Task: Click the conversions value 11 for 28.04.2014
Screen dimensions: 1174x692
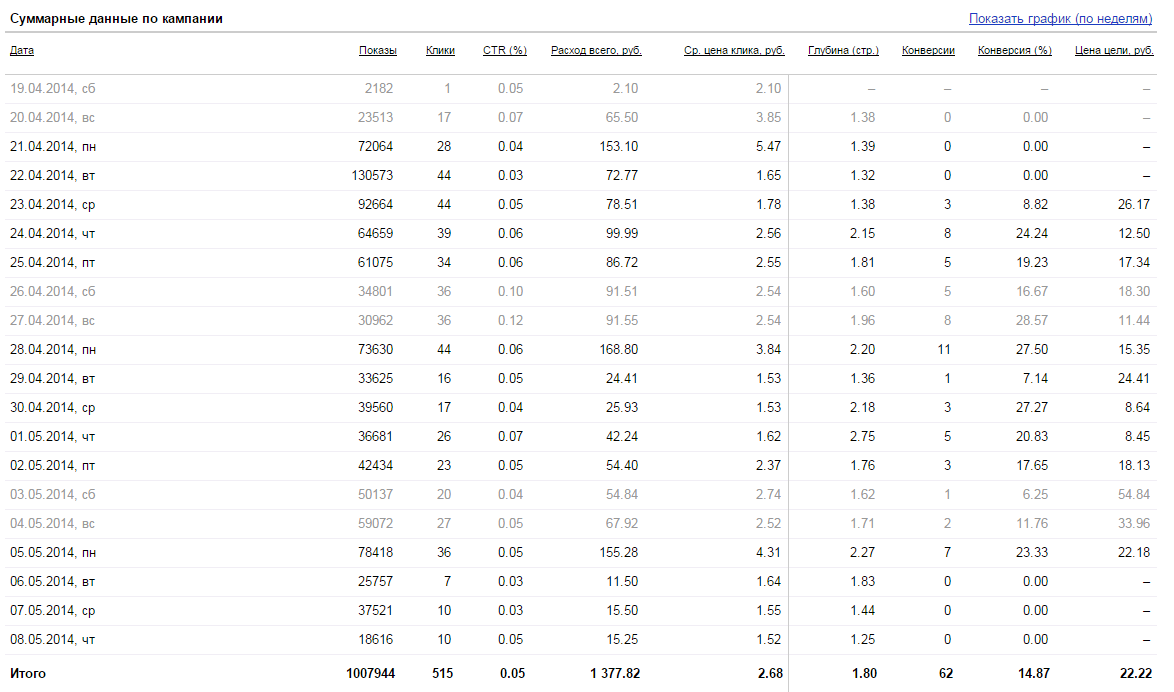Action: pos(946,350)
